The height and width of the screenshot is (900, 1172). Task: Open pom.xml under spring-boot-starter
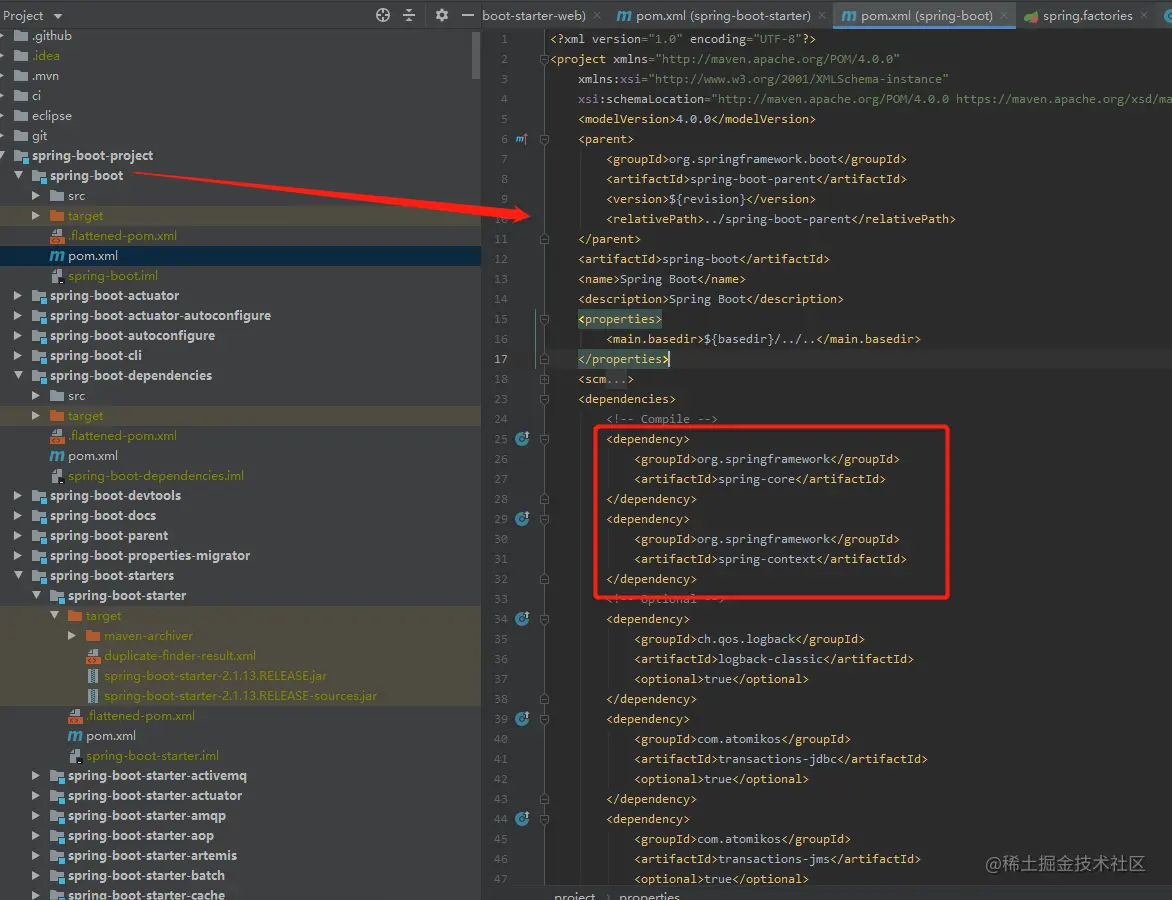coord(110,736)
